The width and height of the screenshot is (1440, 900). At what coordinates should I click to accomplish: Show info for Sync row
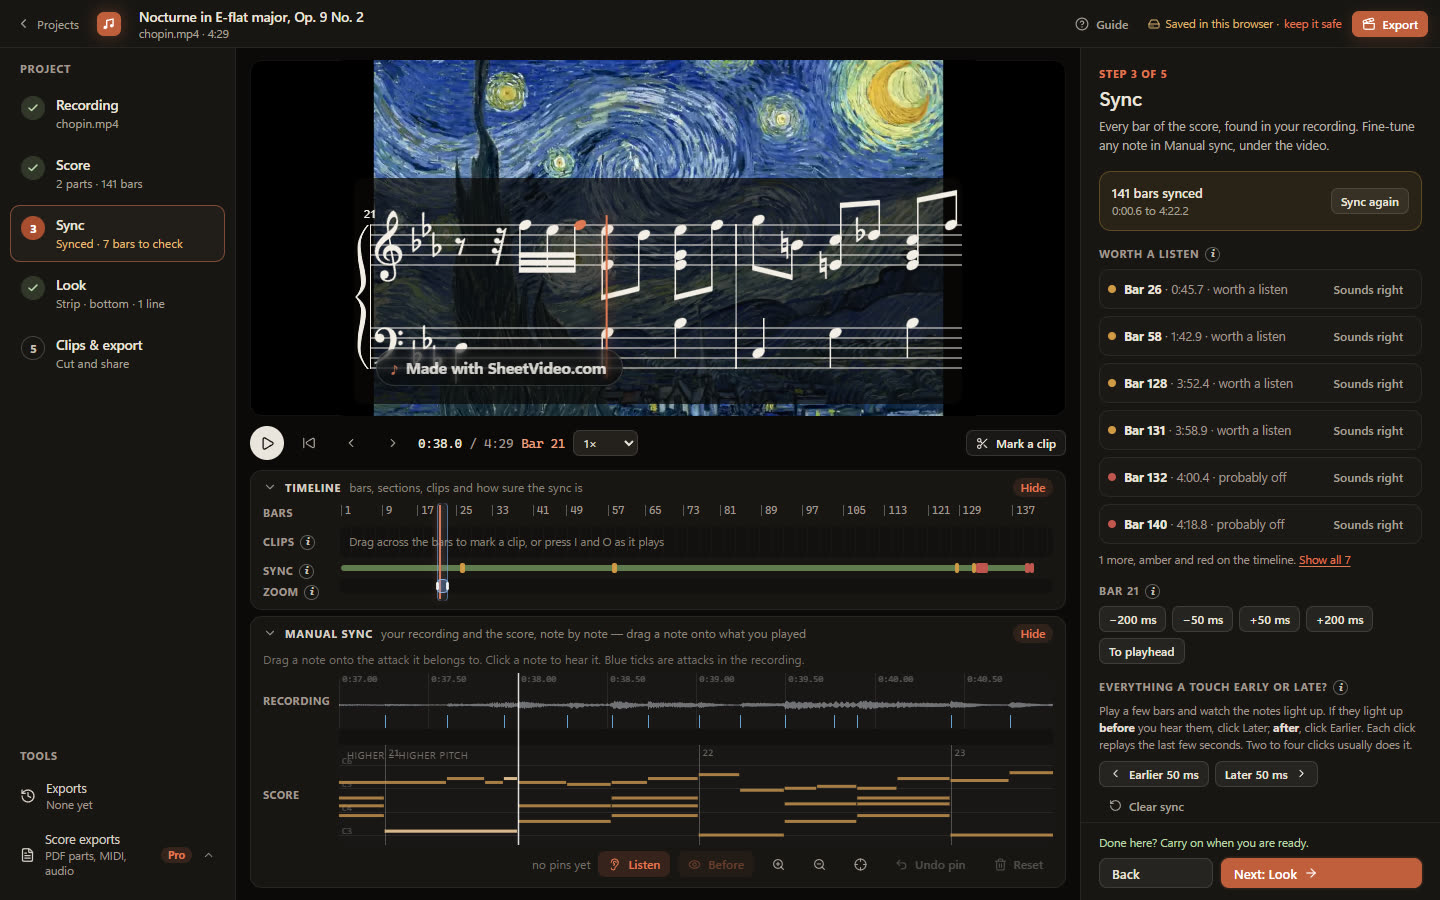click(x=307, y=571)
